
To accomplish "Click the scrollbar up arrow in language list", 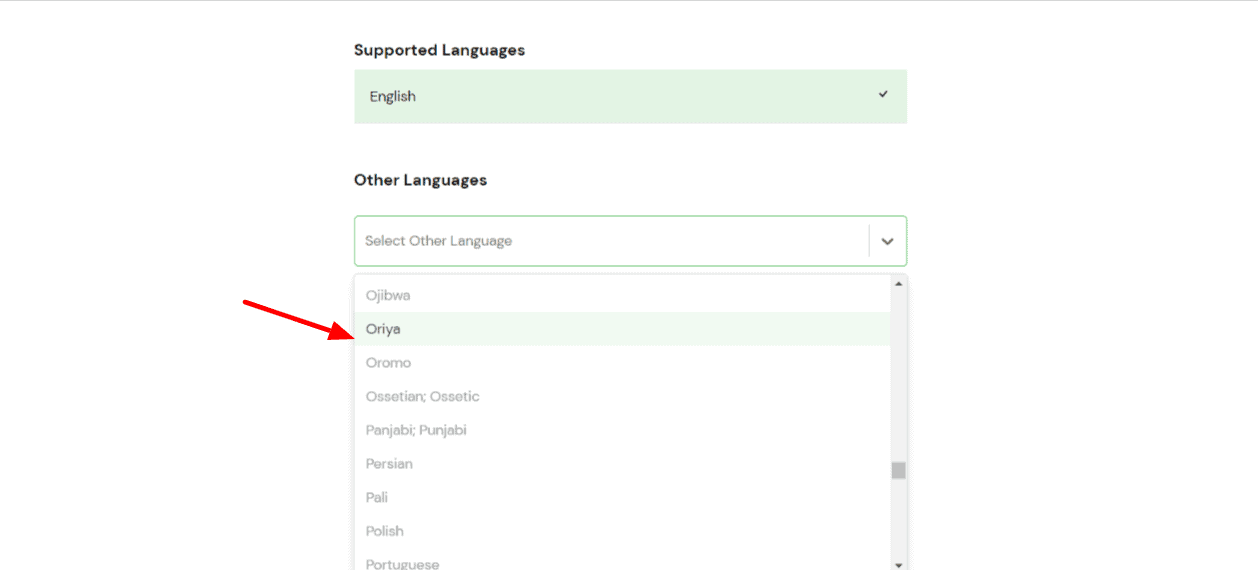I will [x=898, y=285].
